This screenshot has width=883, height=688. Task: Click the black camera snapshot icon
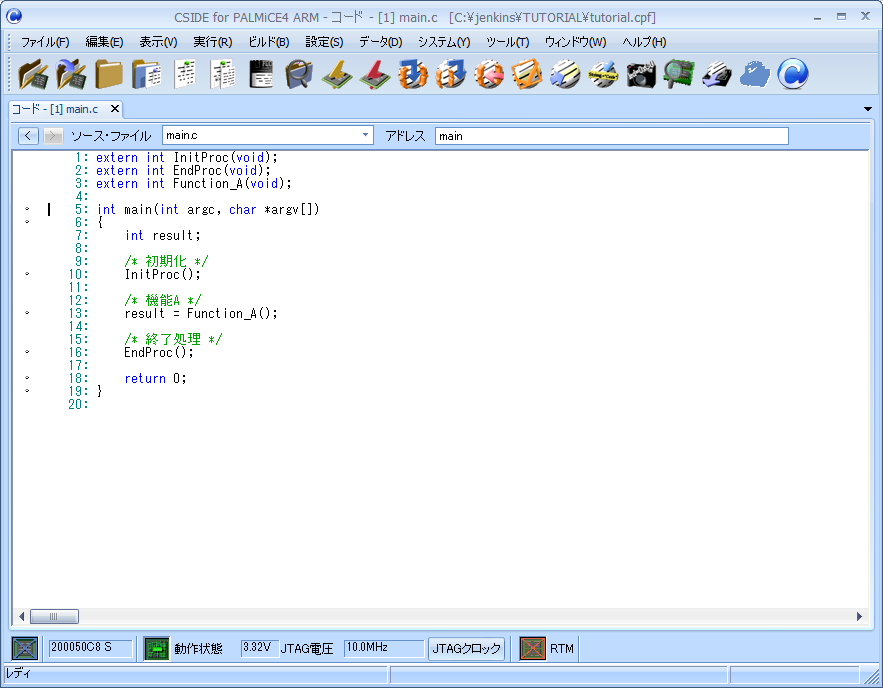[641, 74]
